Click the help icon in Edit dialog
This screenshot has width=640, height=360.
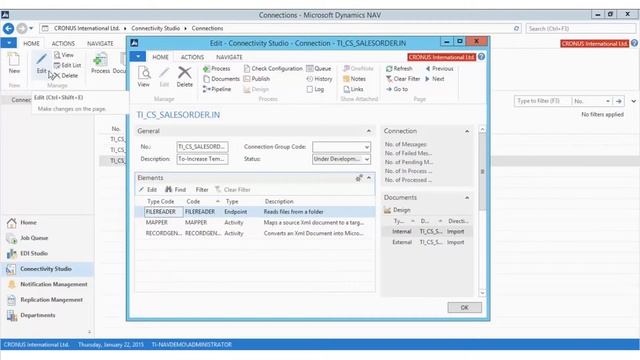(x=482, y=57)
